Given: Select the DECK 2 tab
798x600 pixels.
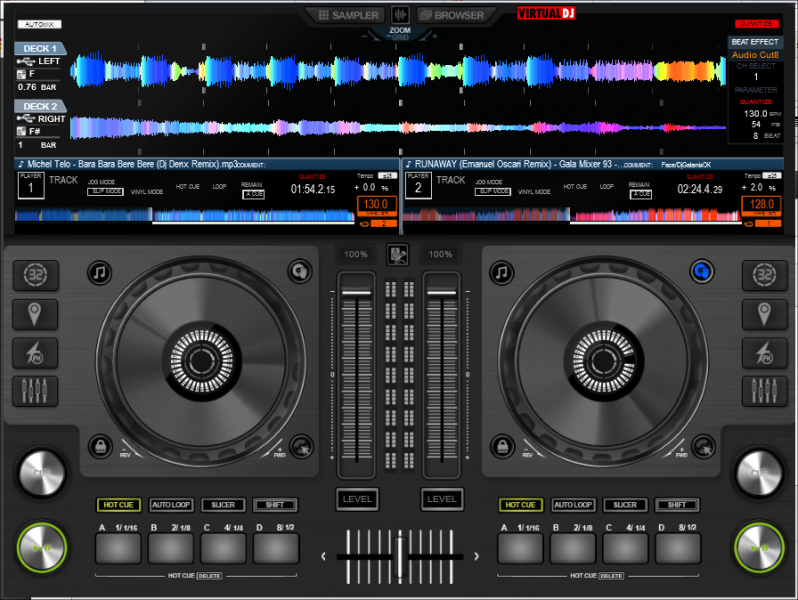Looking at the screenshot, I should coord(40,106).
